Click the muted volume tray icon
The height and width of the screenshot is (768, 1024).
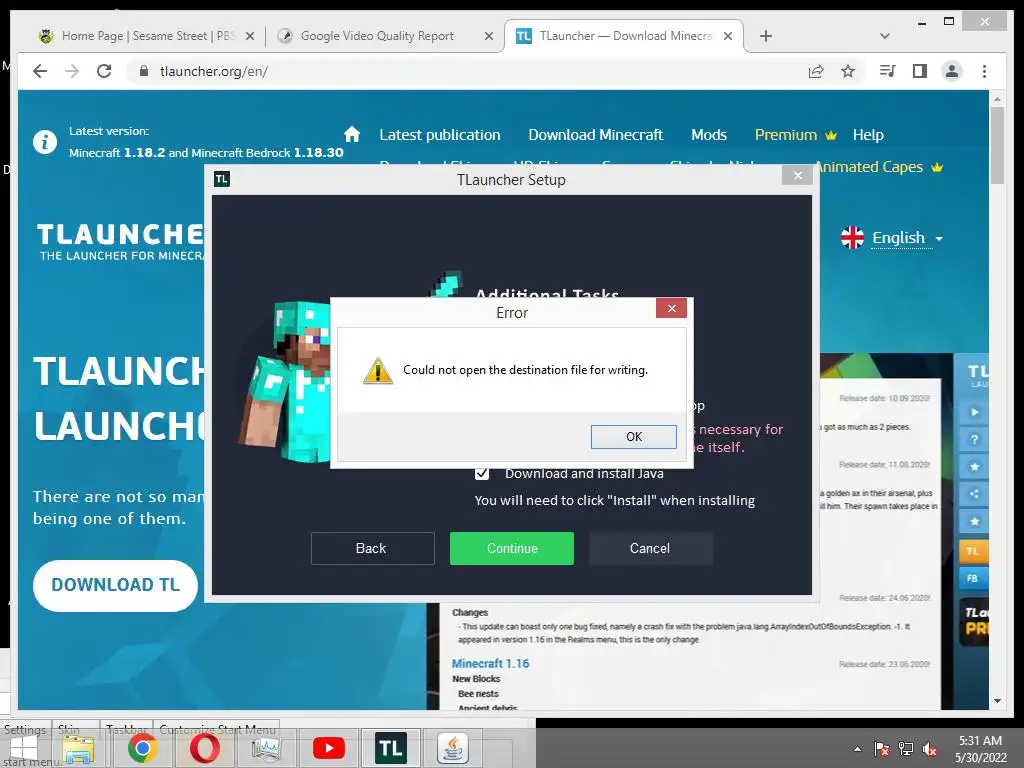(x=930, y=749)
